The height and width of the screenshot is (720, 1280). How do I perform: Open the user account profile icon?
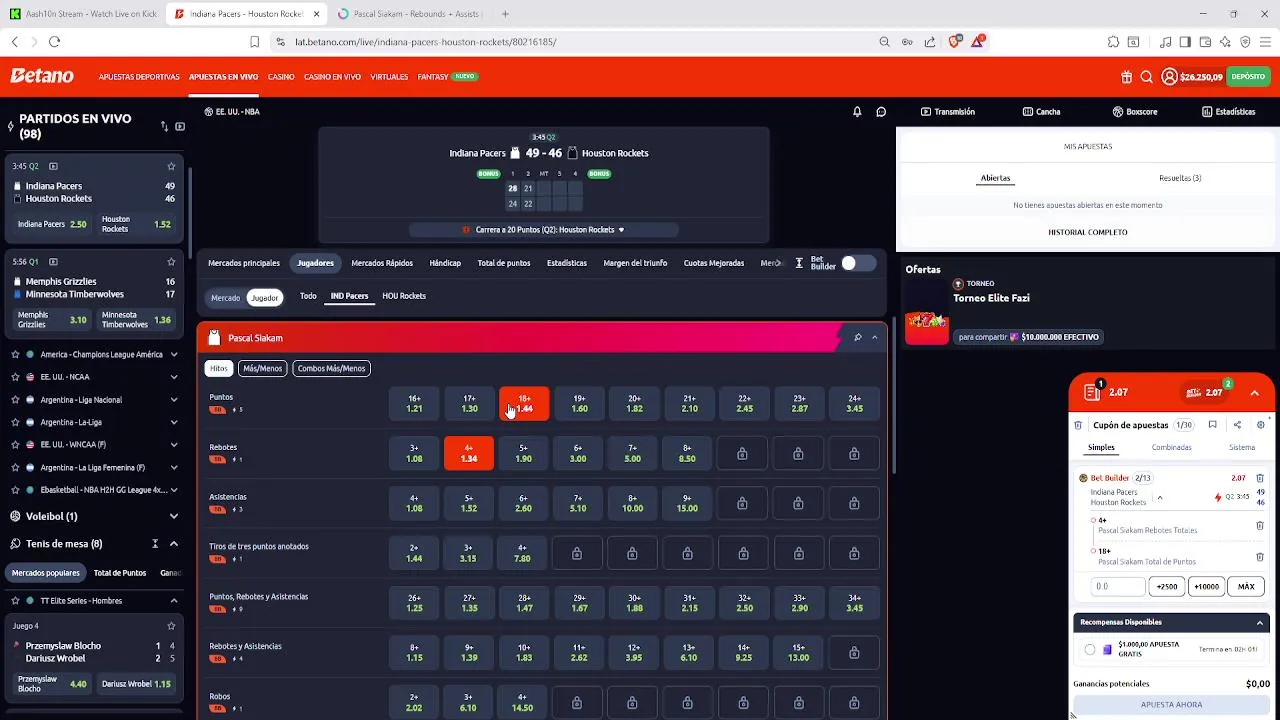(1169, 77)
